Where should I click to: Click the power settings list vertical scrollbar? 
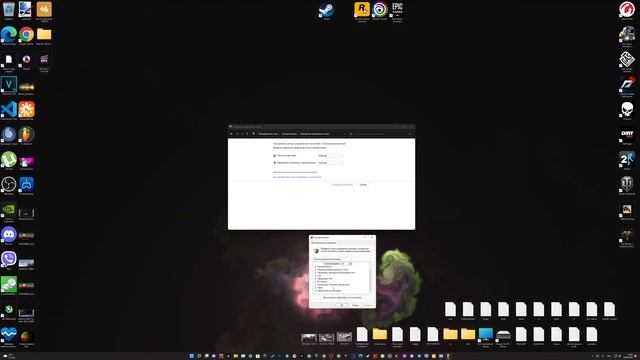click(x=370, y=278)
